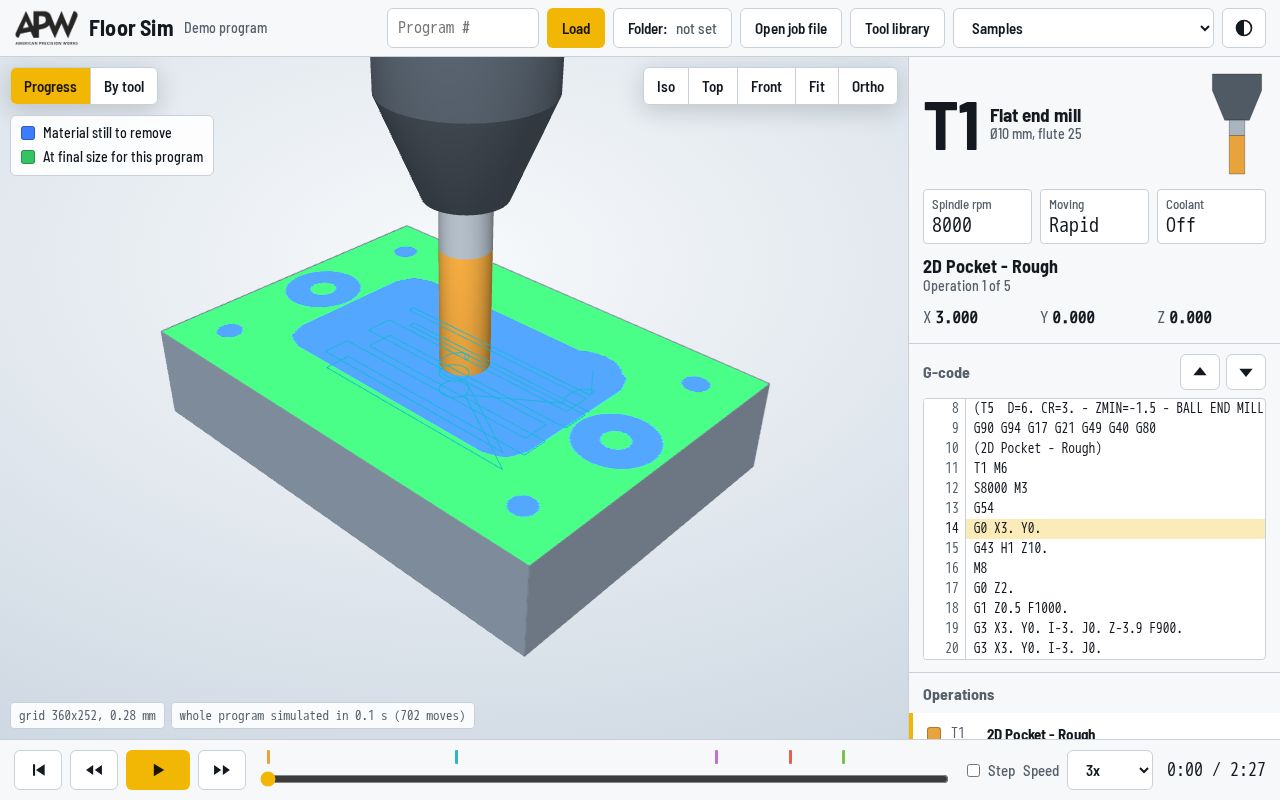Open the Samples dropdown
1280x800 pixels.
tap(1083, 28)
